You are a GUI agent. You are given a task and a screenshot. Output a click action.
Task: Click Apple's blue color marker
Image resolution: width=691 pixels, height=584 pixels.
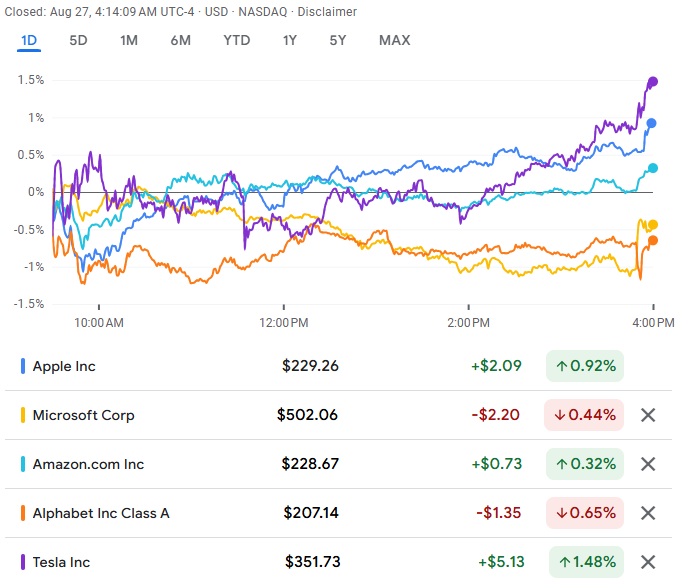coord(23,366)
